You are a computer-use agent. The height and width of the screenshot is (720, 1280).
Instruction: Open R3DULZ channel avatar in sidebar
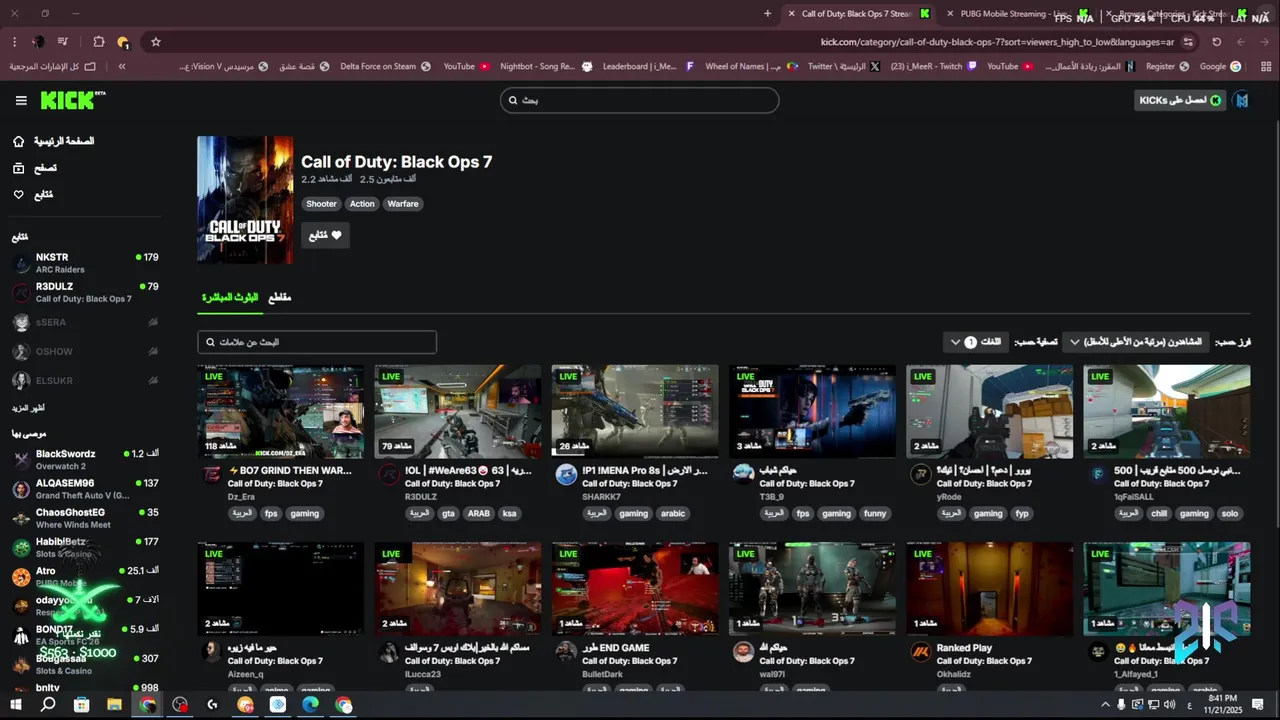tap(21, 292)
